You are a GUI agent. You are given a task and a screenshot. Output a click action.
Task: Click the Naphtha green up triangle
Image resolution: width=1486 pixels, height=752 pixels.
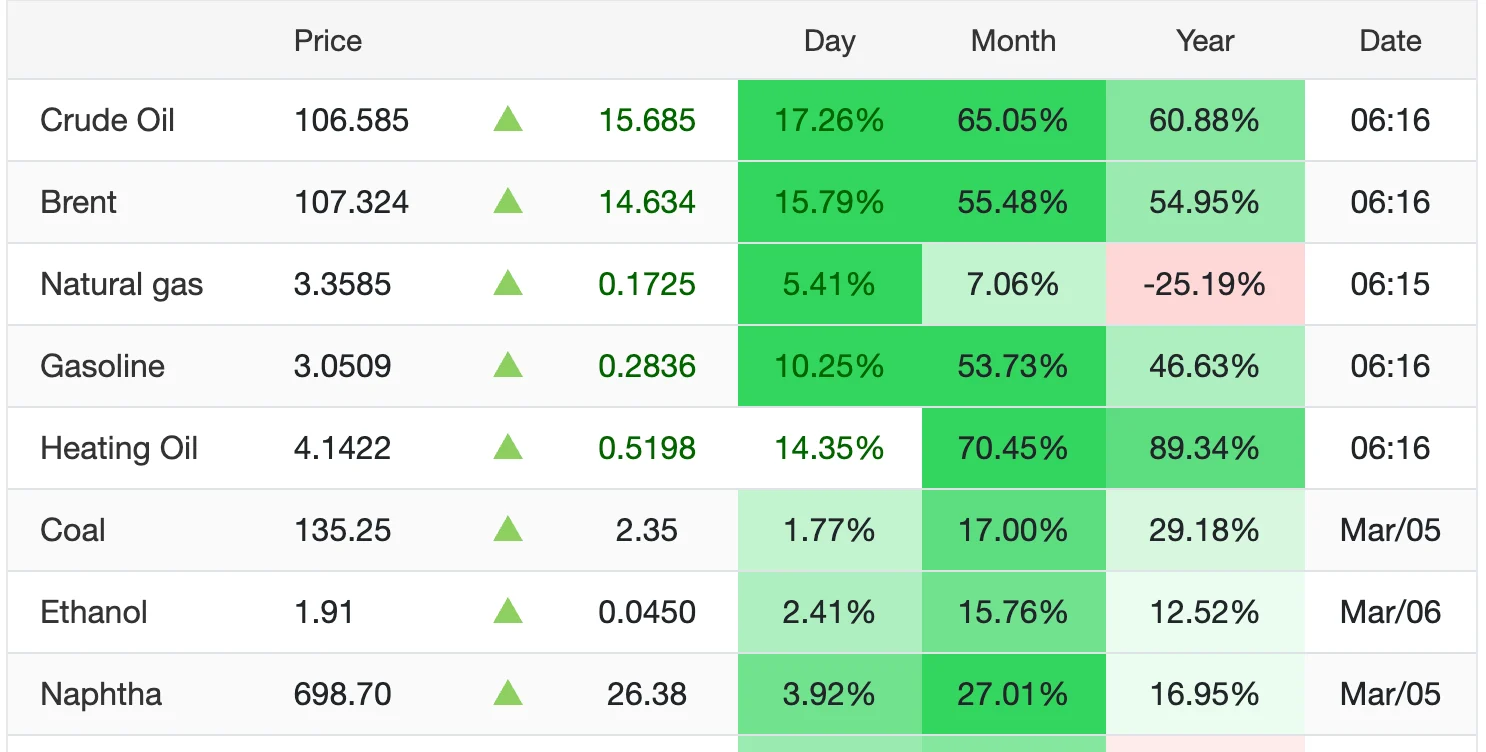(508, 694)
